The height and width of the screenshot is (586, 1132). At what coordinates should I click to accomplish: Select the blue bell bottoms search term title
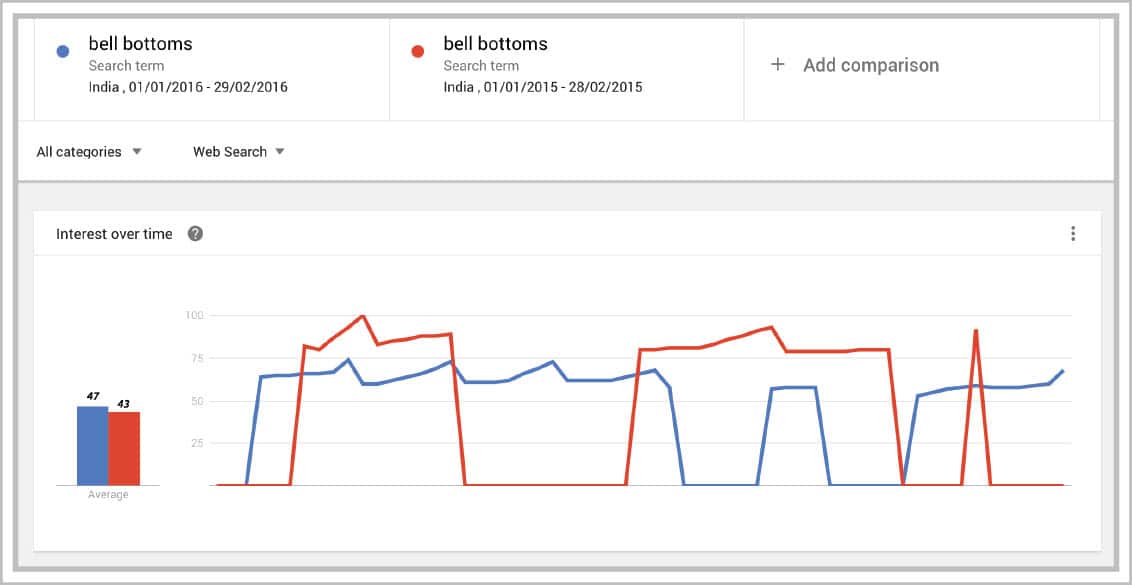pyautogui.click(x=140, y=44)
